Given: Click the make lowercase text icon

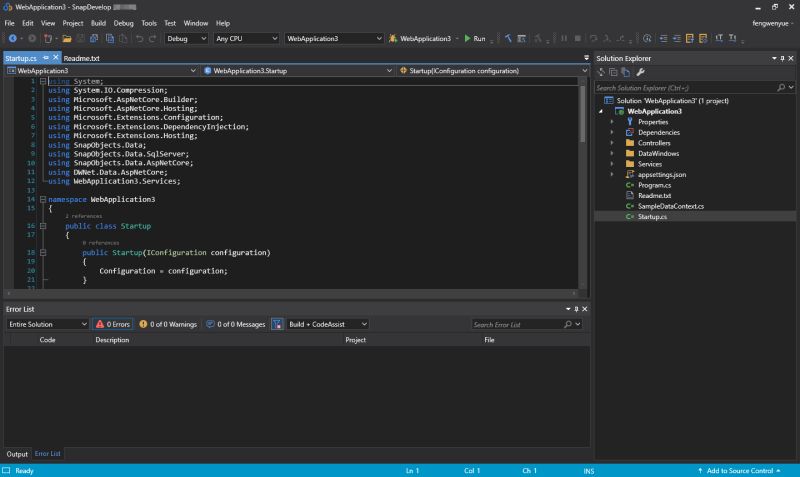Looking at the screenshot, I should [x=733, y=38].
